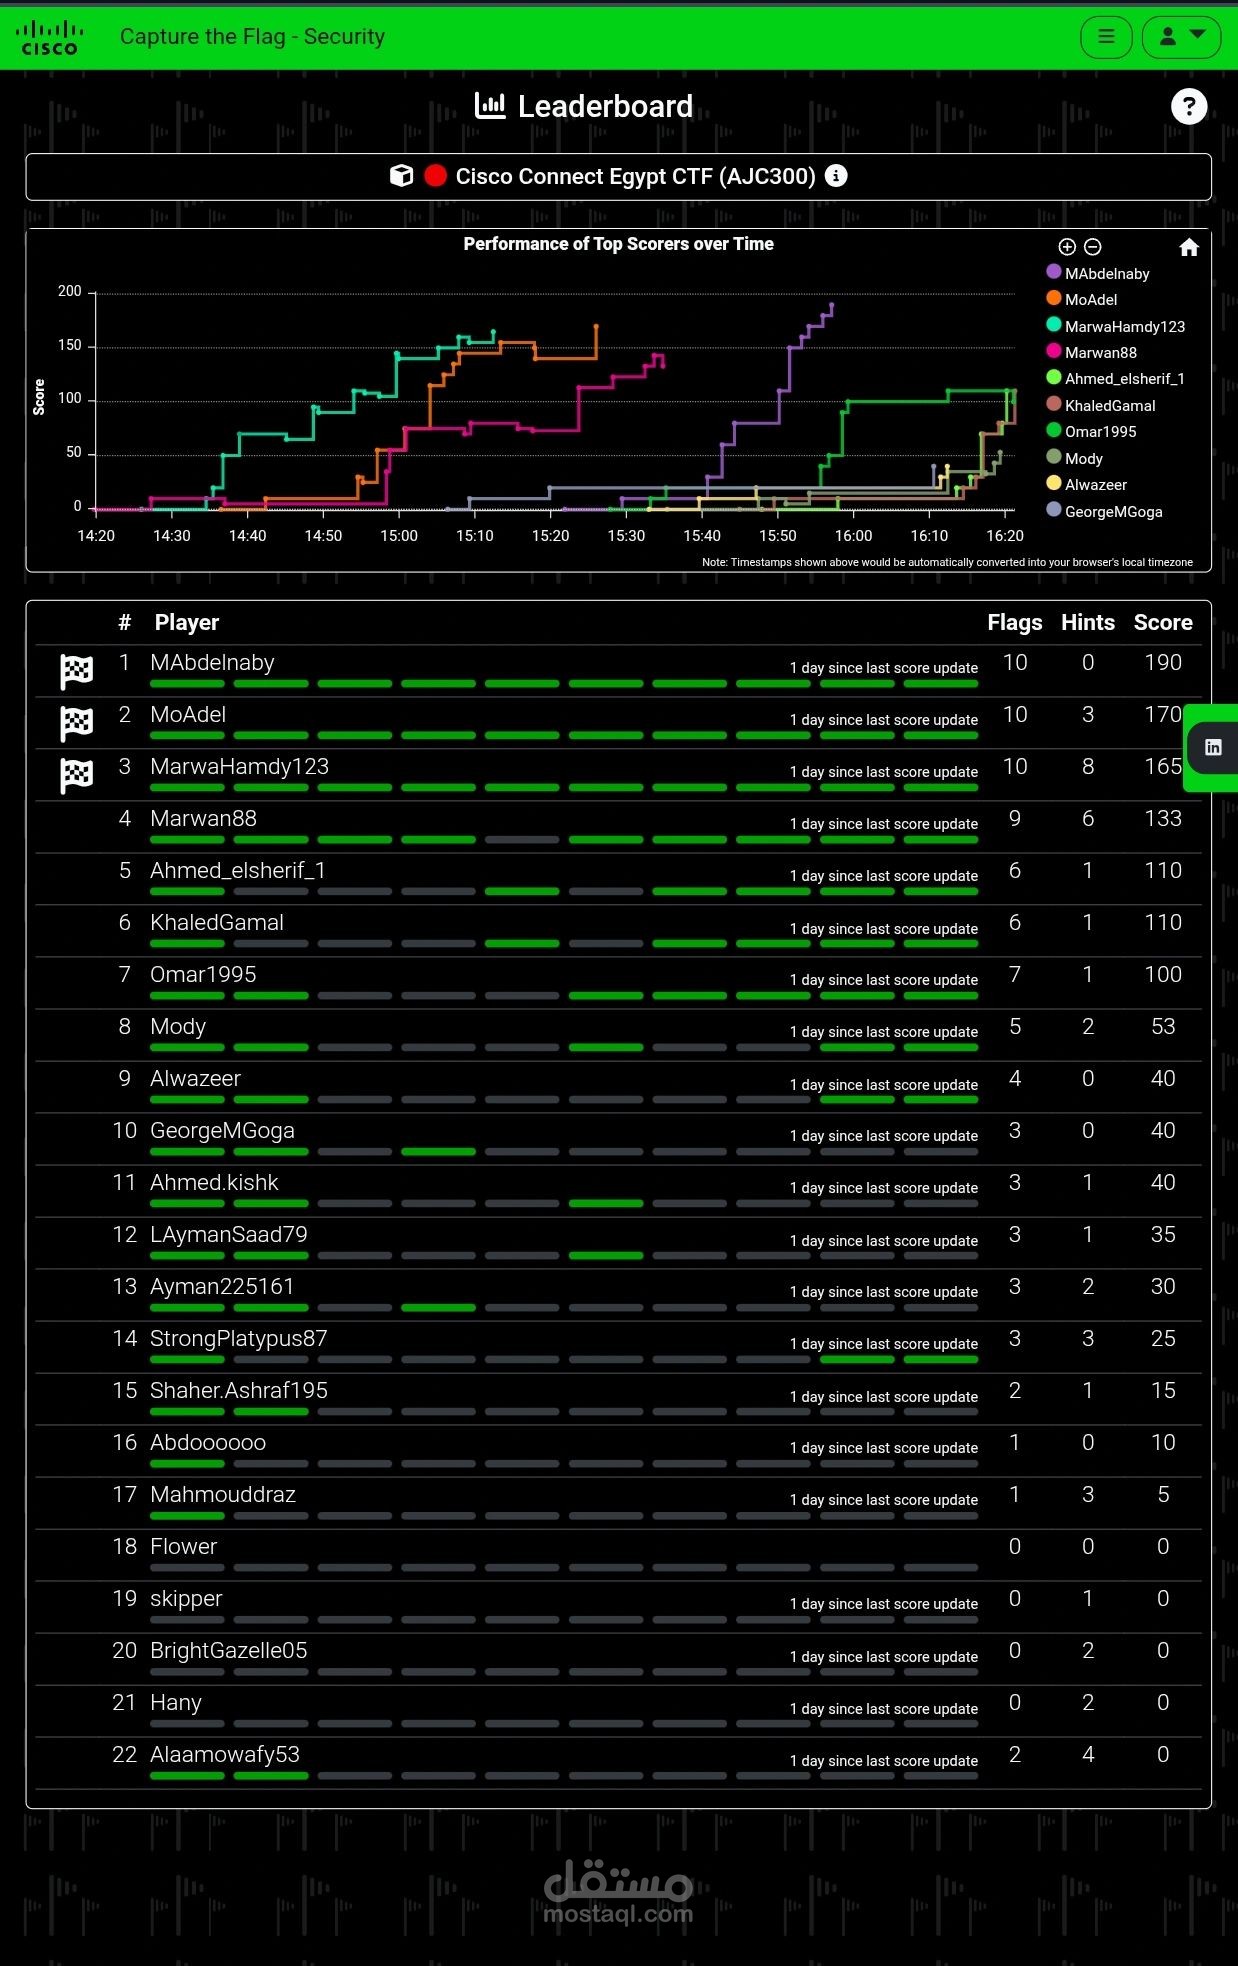Viewport: 1238px width, 1966px height.
Task: Click Mody's flag progress bar
Action: (564, 1047)
